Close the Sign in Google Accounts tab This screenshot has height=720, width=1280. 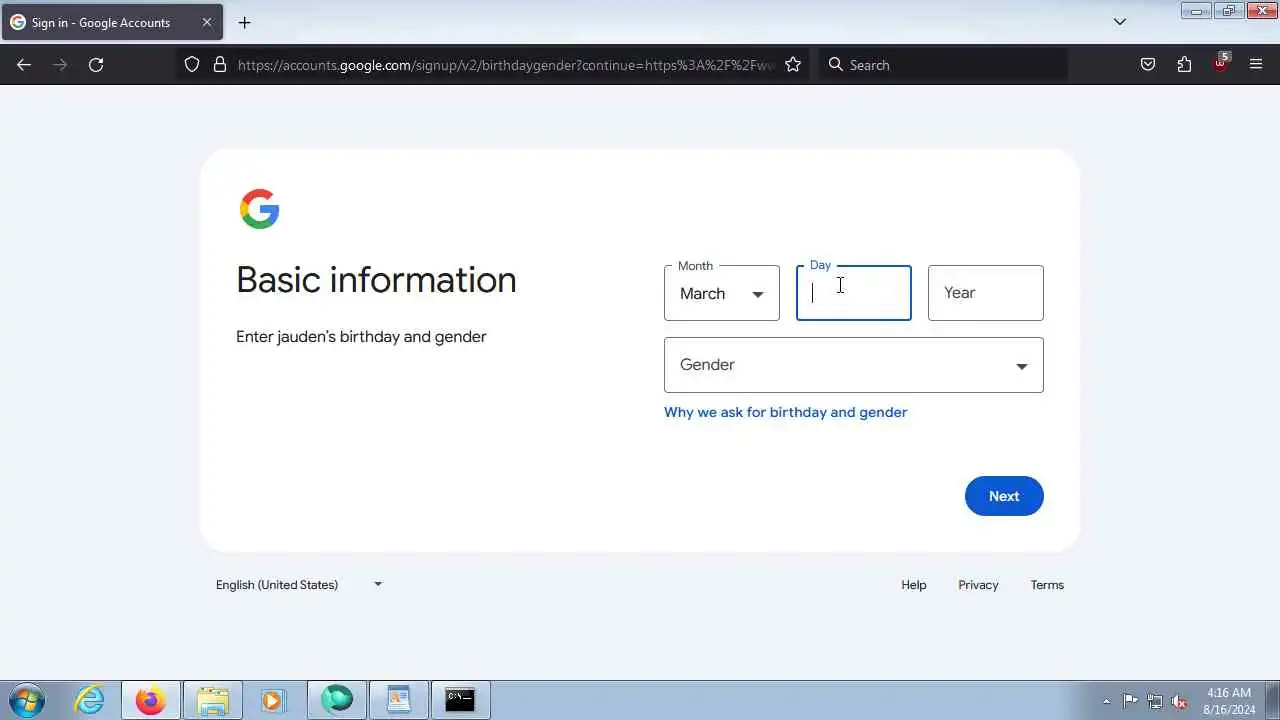(207, 22)
